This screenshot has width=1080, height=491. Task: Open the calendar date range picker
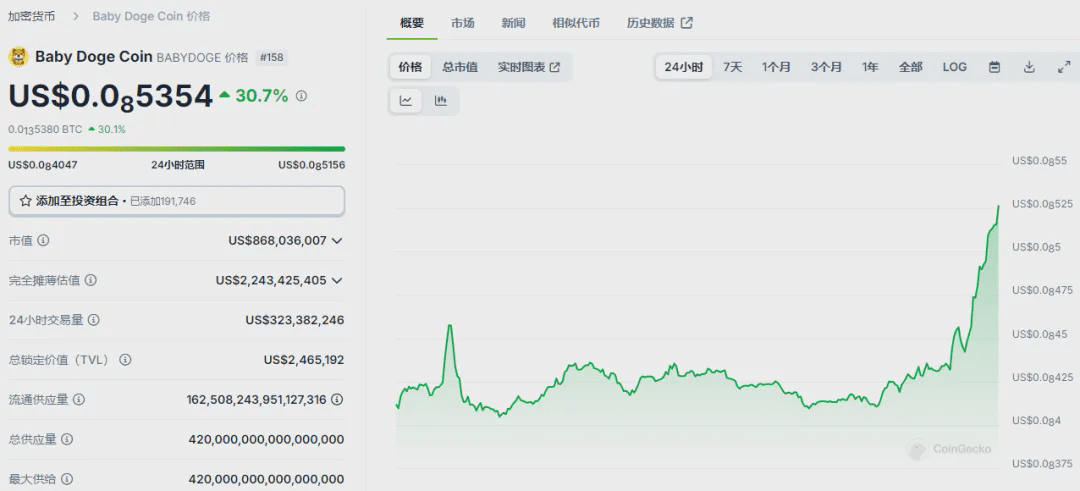(x=995, y=67)
